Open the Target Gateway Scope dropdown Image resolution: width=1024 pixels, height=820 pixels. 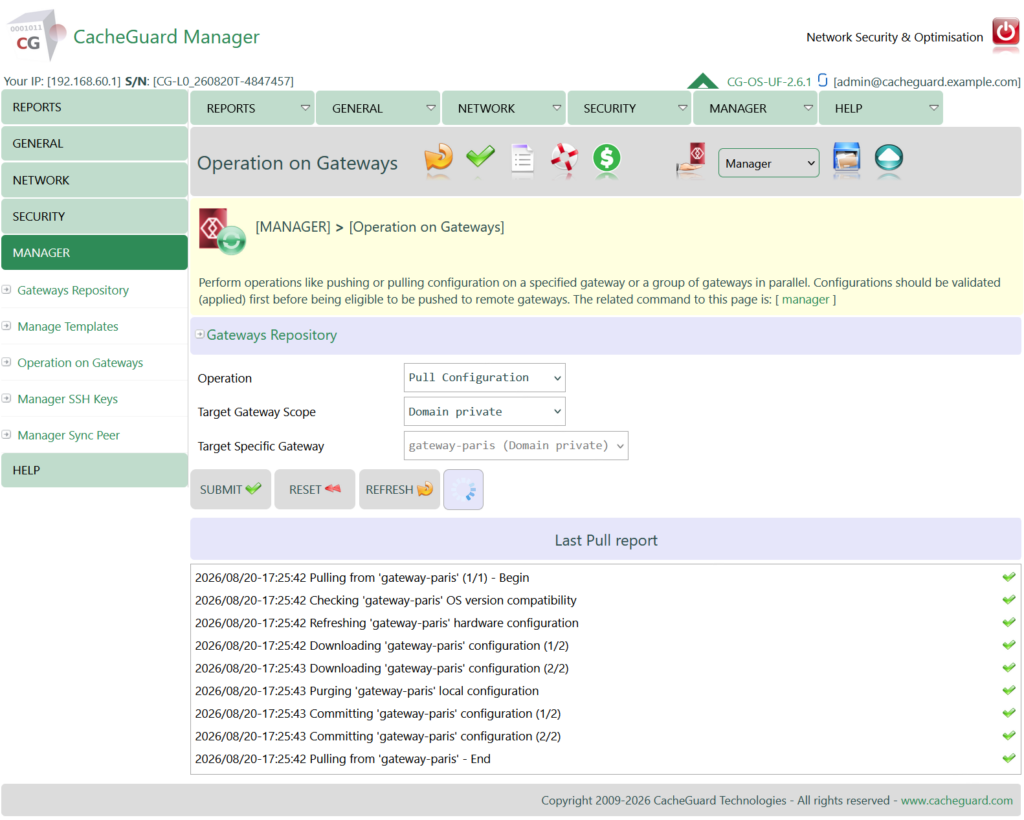coord(485,412)
